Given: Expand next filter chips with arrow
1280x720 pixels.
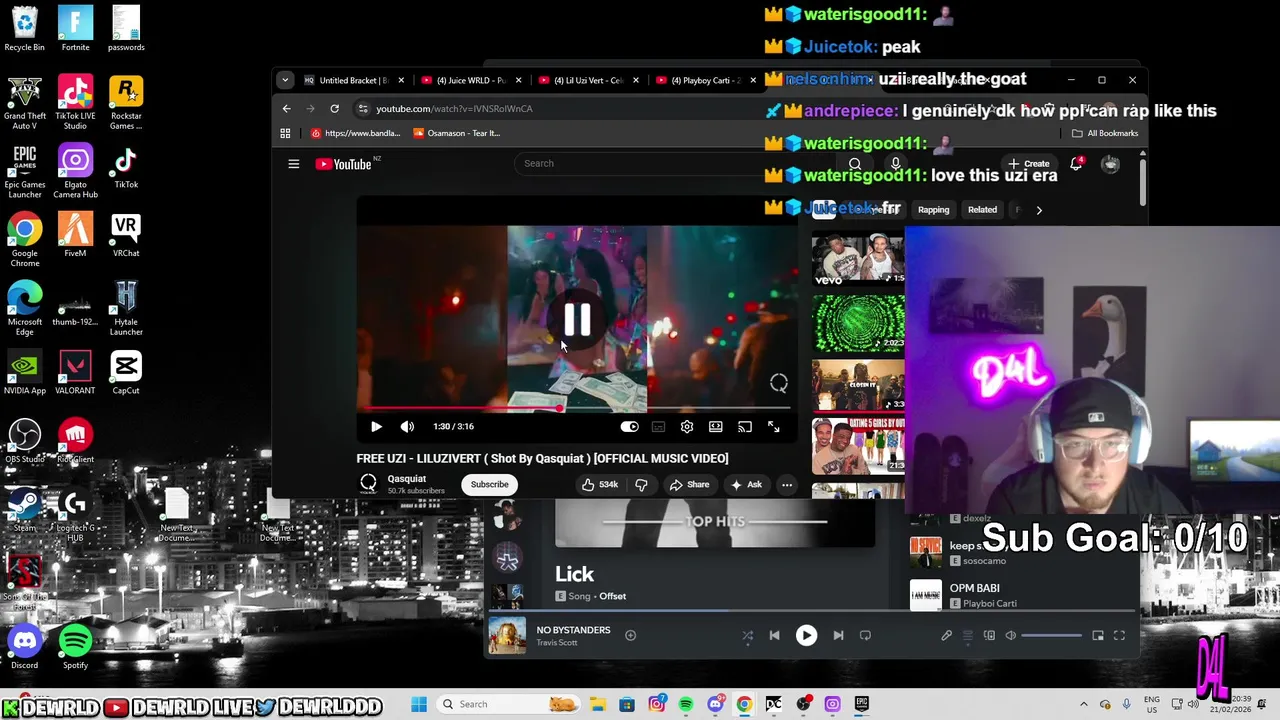Looking at the screenshot, I should click(1038, 210).
